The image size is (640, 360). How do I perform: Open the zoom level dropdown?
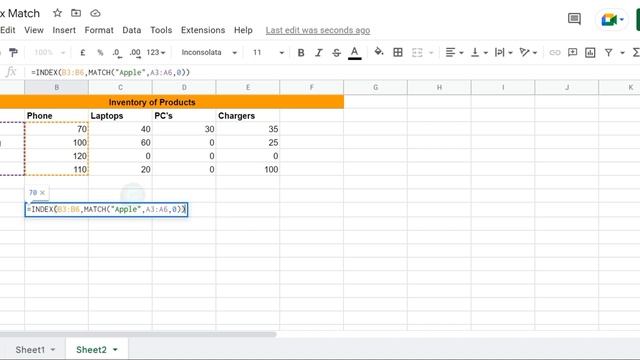[x=49, y=52]
